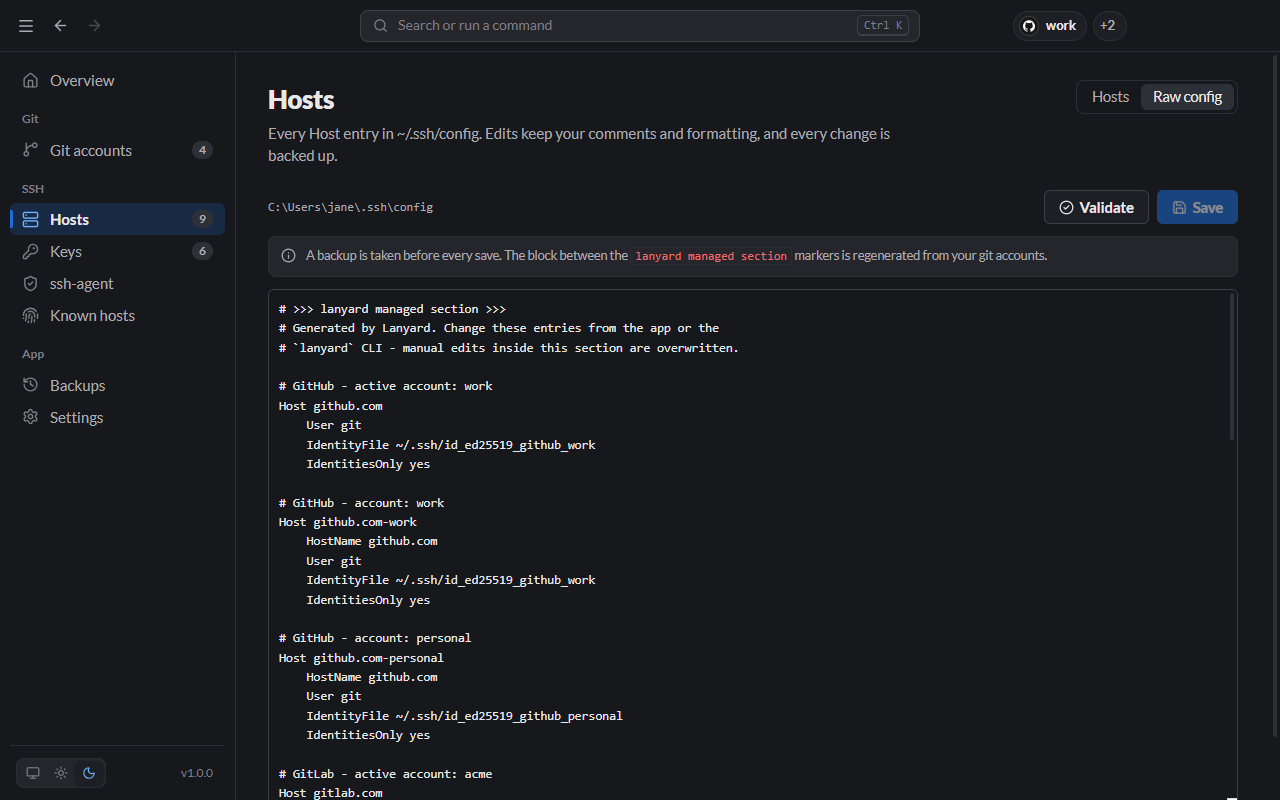Click the line '# GitLab - active account: acme'
1280x800 pixels.
click(385, 774)
